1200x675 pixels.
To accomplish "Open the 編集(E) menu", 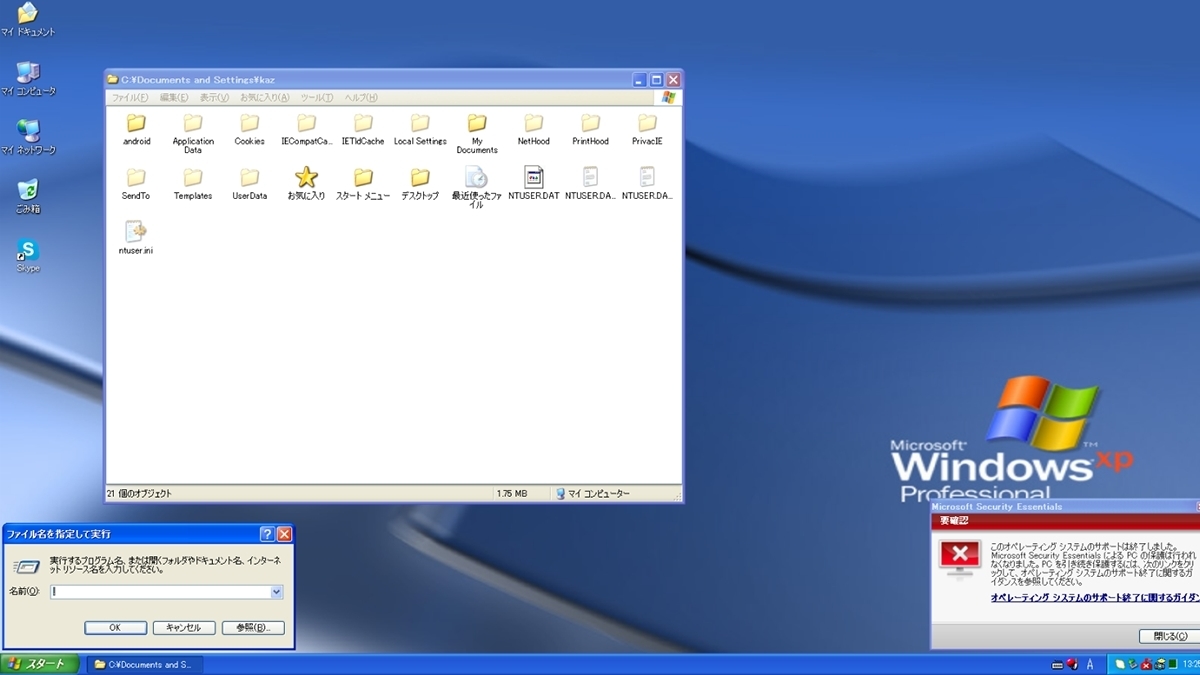I will (x=174, y=98).
